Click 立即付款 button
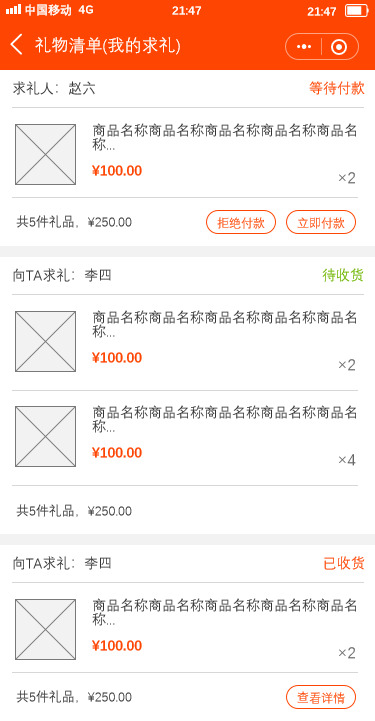Screen dimensions: 375x721 321,223
